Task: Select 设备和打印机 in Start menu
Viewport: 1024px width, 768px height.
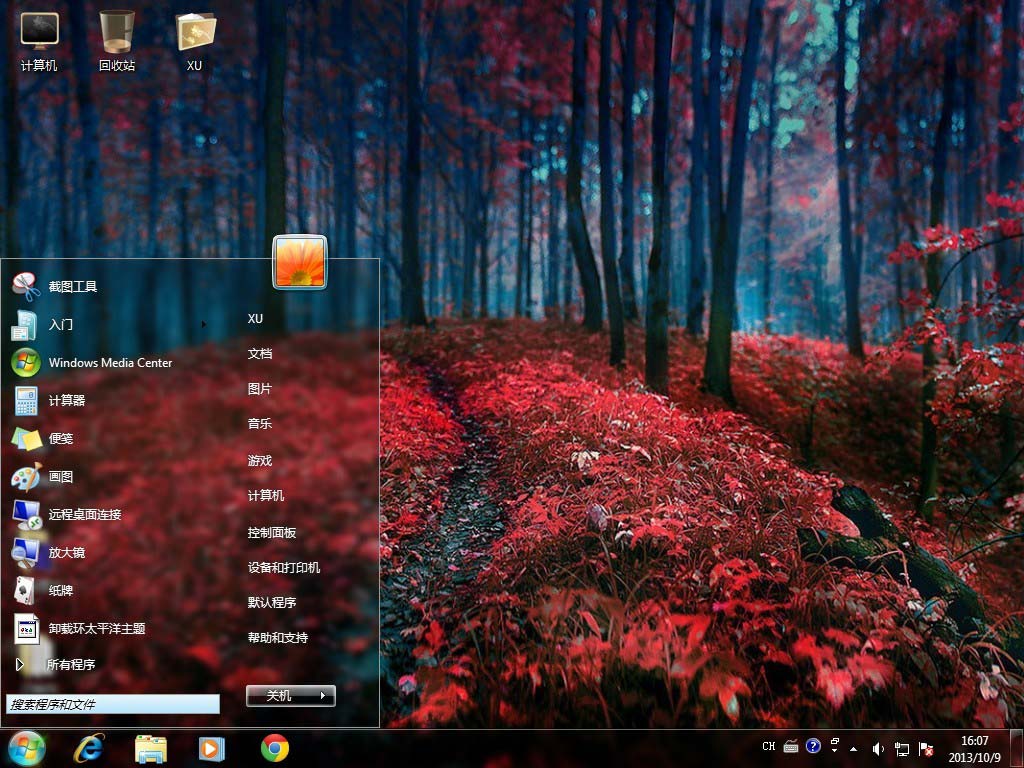Action: click(284, 568)
